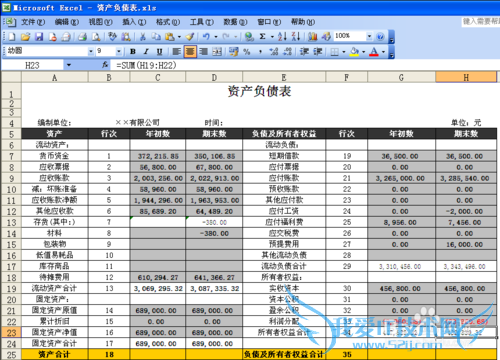Apply red Font Color letter A
Screen dimensions: 500x360
tap(374, 51)
